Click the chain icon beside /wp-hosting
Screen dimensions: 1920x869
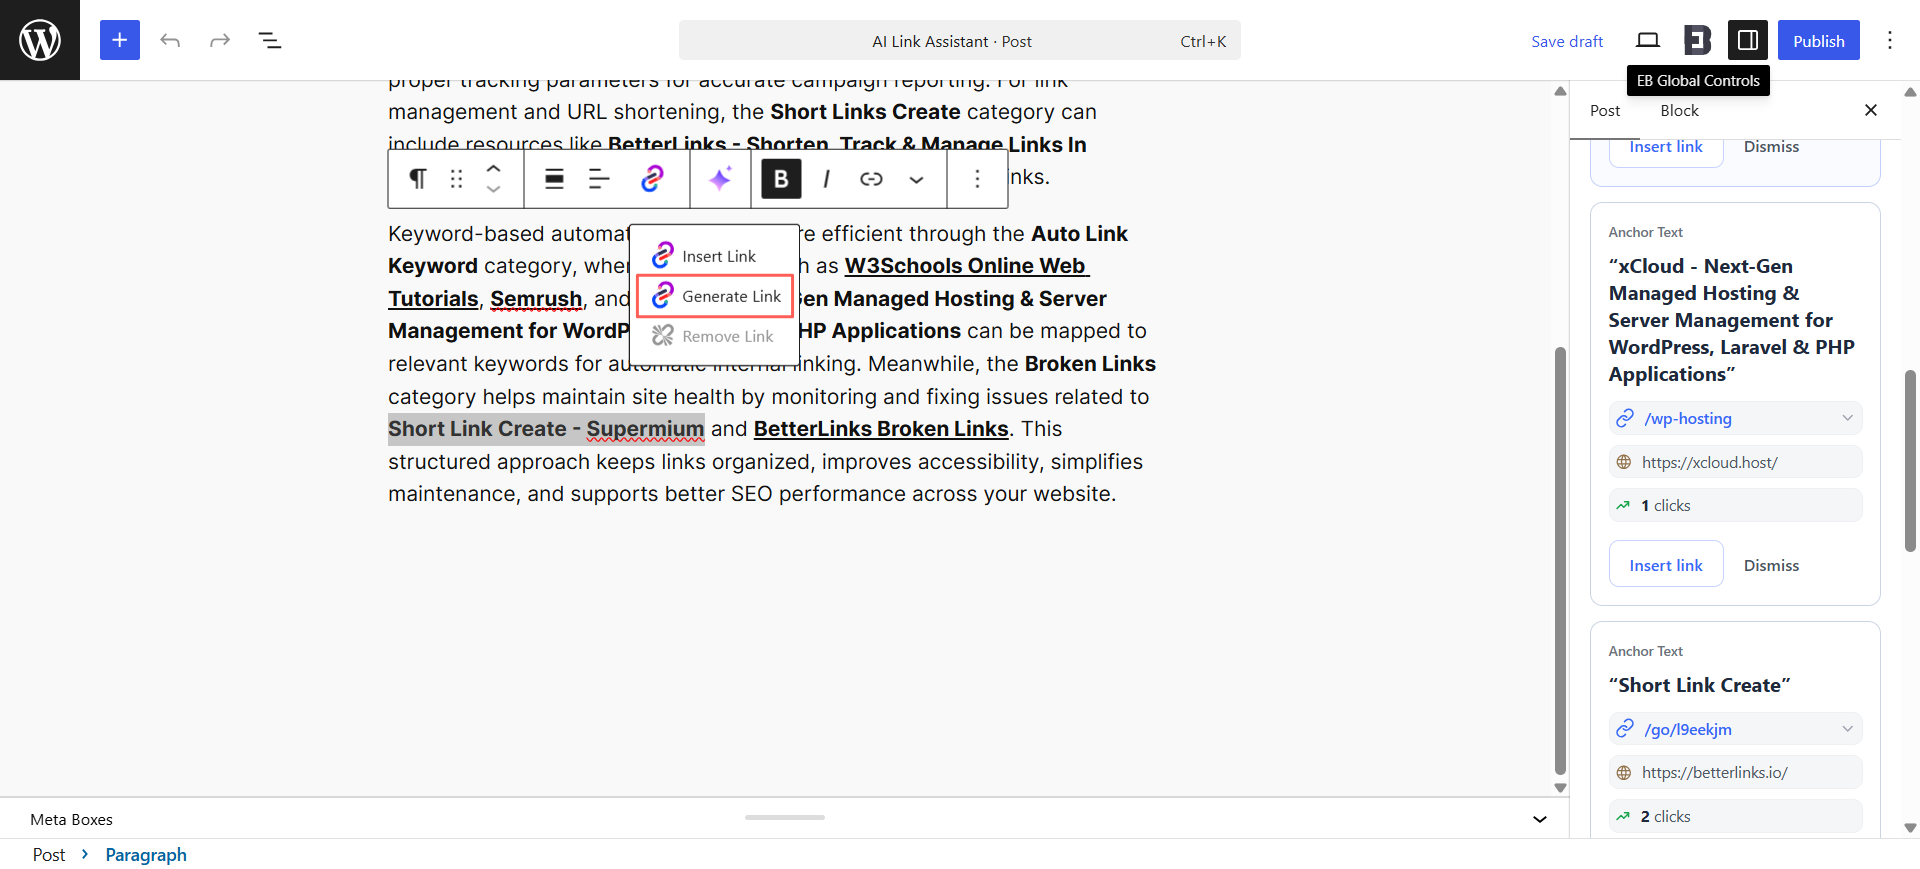[x=1625, y=418]
